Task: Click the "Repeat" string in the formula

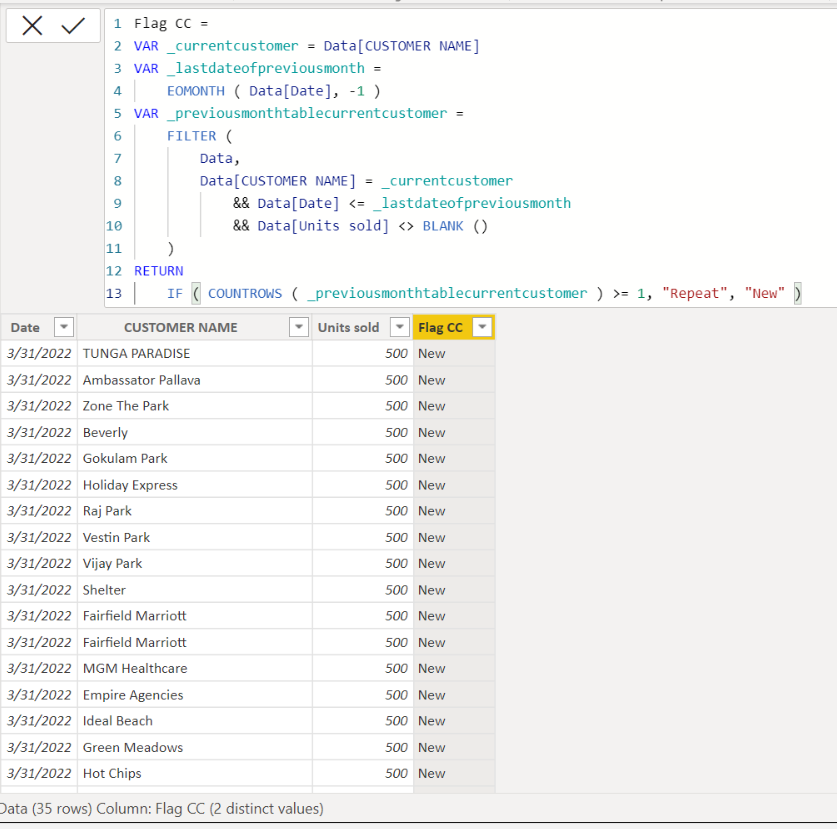Action: (x=694, y=294)
